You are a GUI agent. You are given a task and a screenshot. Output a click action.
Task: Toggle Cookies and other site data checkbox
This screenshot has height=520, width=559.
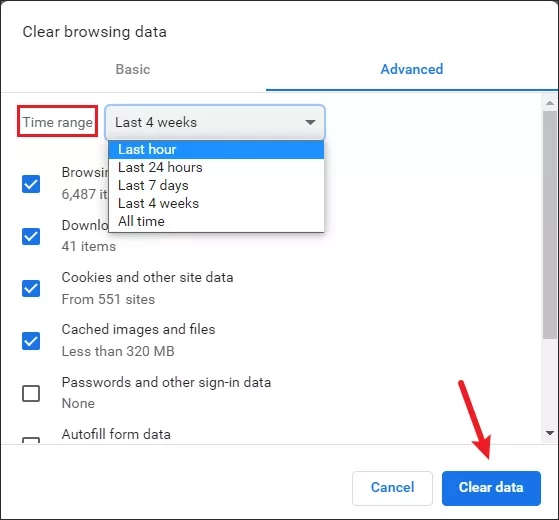coord(31,288)
